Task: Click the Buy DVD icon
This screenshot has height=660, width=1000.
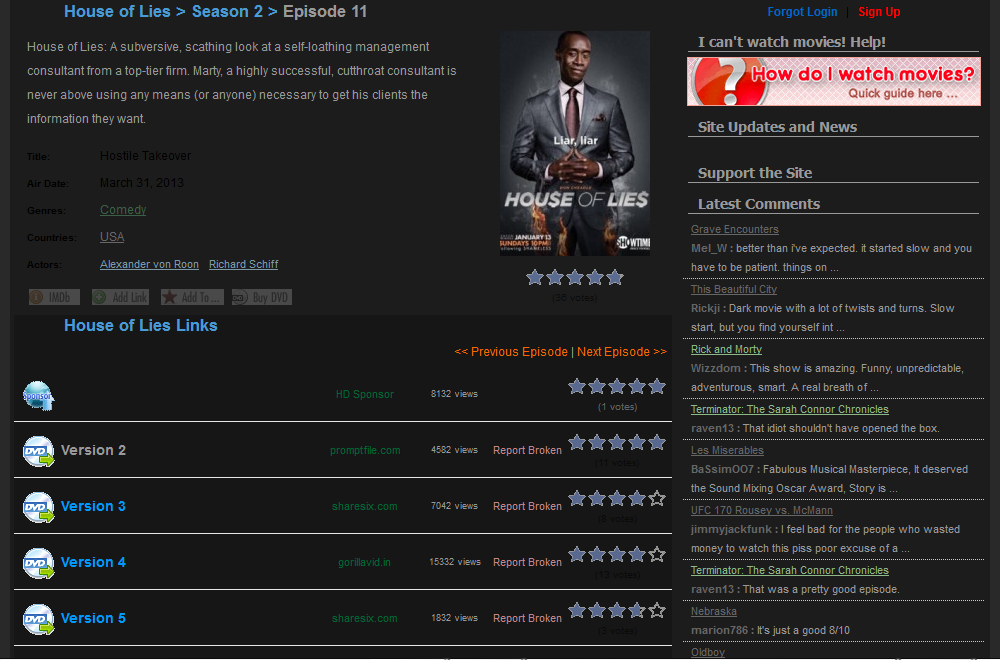Action: tap(261, 296)
